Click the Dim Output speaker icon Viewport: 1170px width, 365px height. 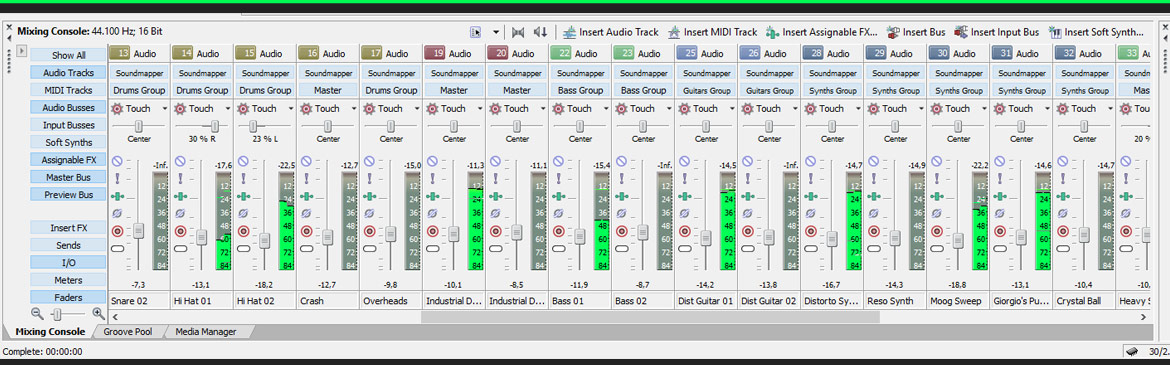541,32
